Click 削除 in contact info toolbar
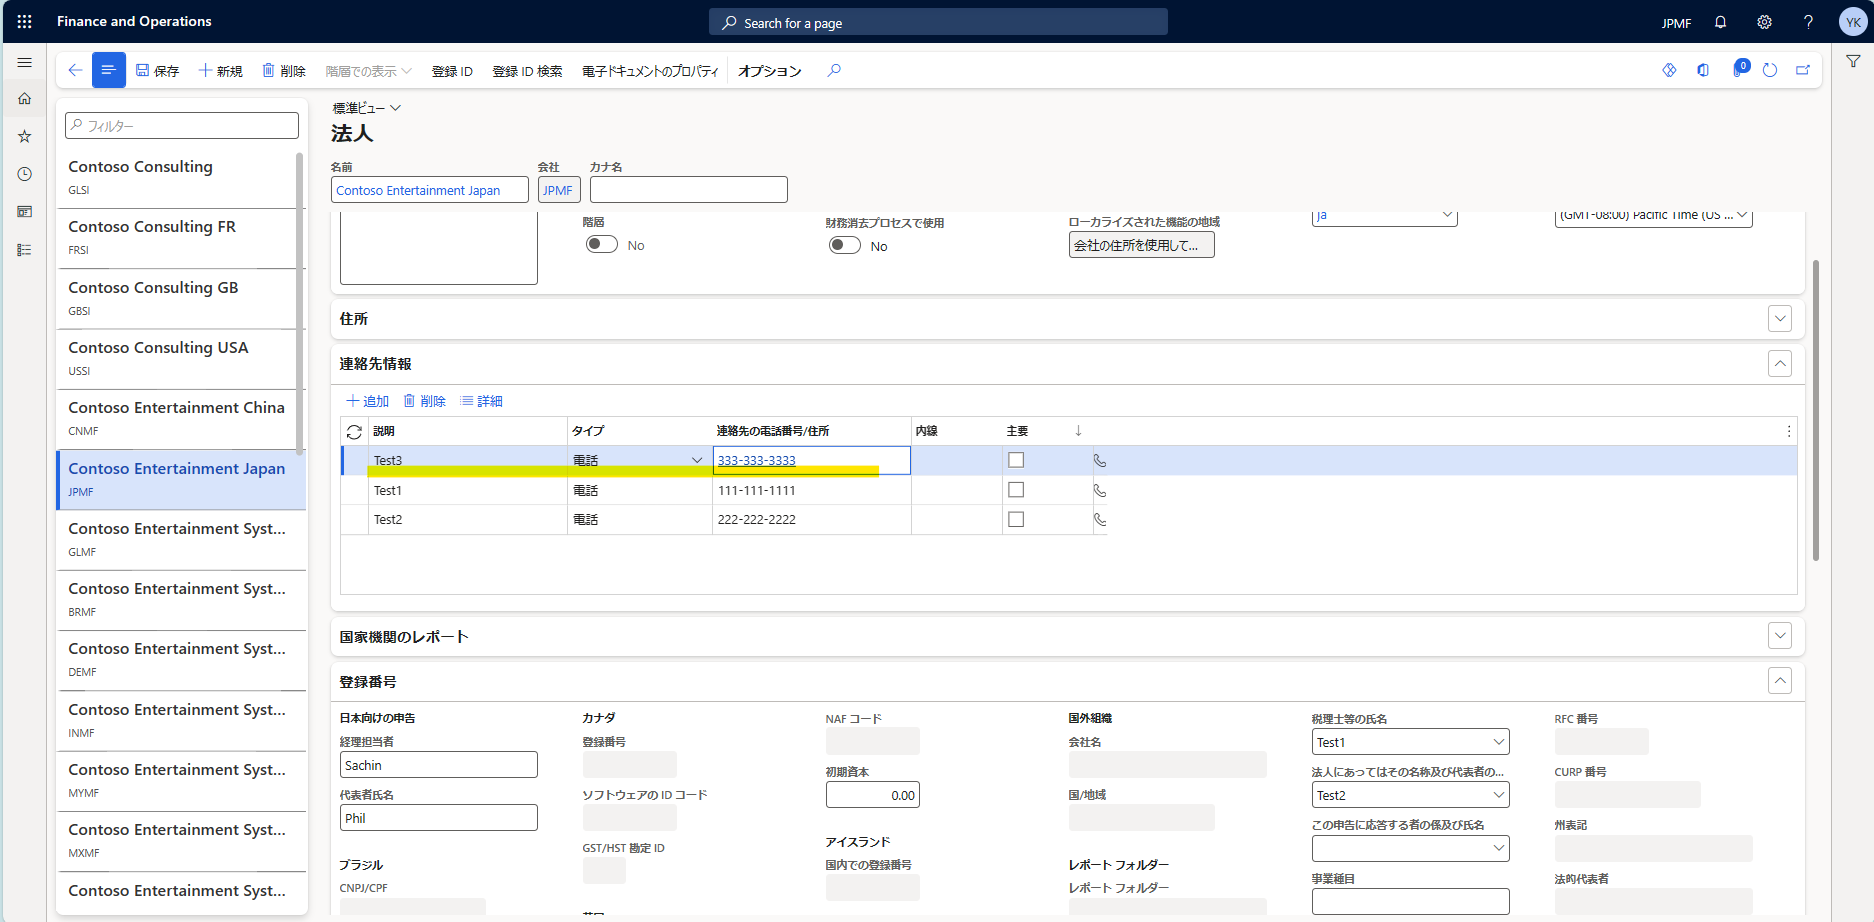The height and width of the screenshot is (922, 1874). tap(424, 401)
